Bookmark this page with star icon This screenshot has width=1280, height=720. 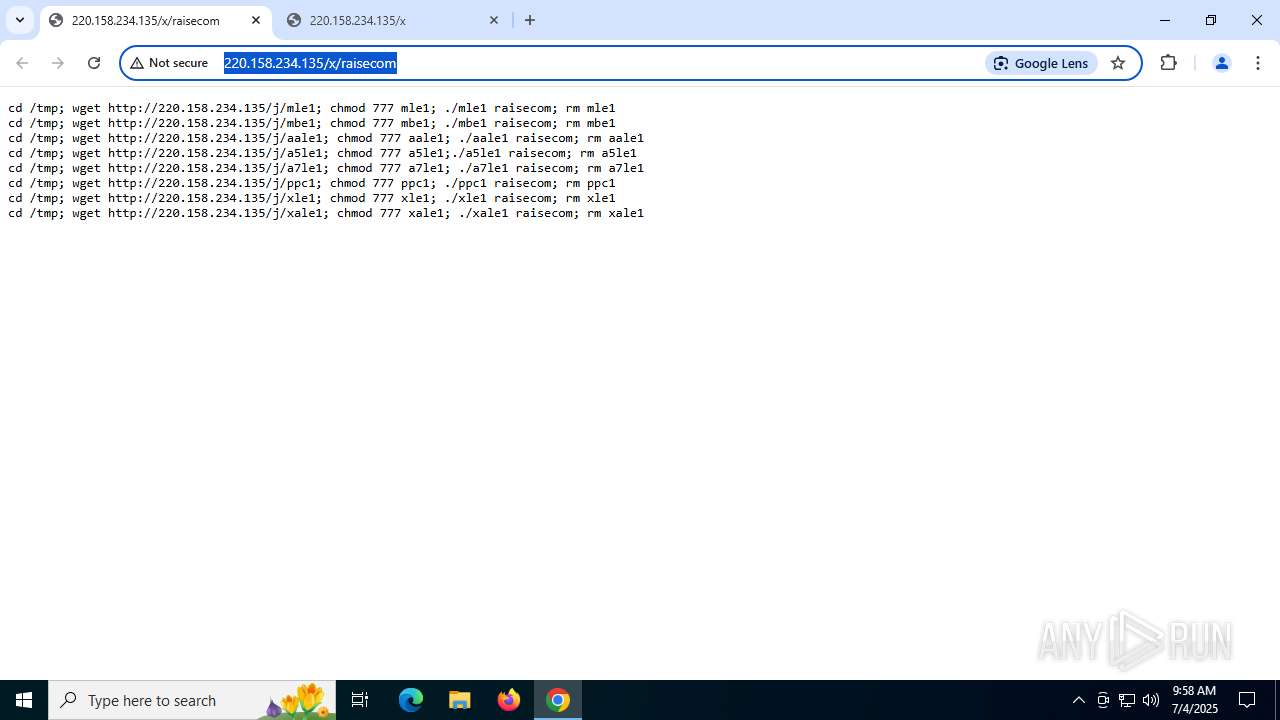tap(1118, 63)
